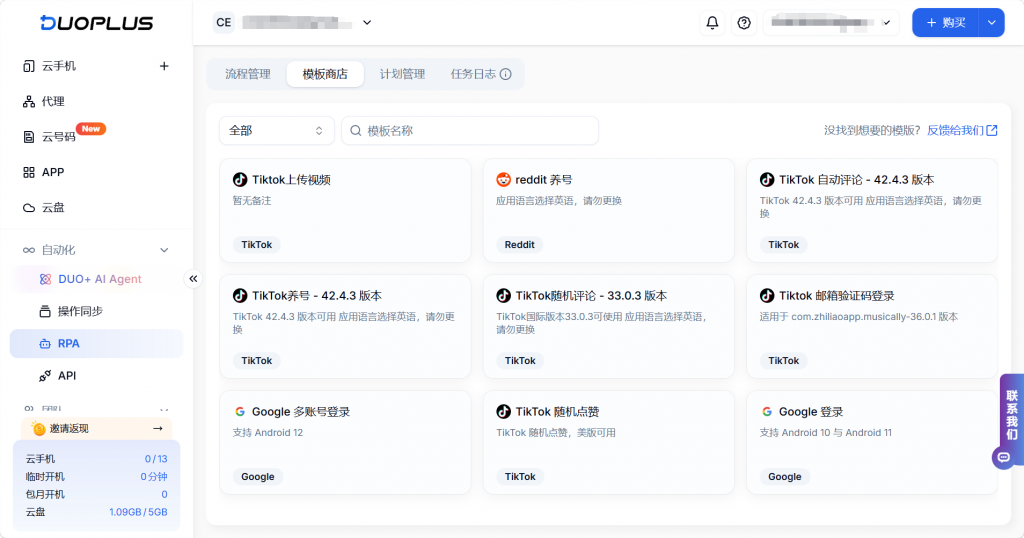Click the search magnifier icon
This screenshot has height=538, width=1024.
click(356, 131)
